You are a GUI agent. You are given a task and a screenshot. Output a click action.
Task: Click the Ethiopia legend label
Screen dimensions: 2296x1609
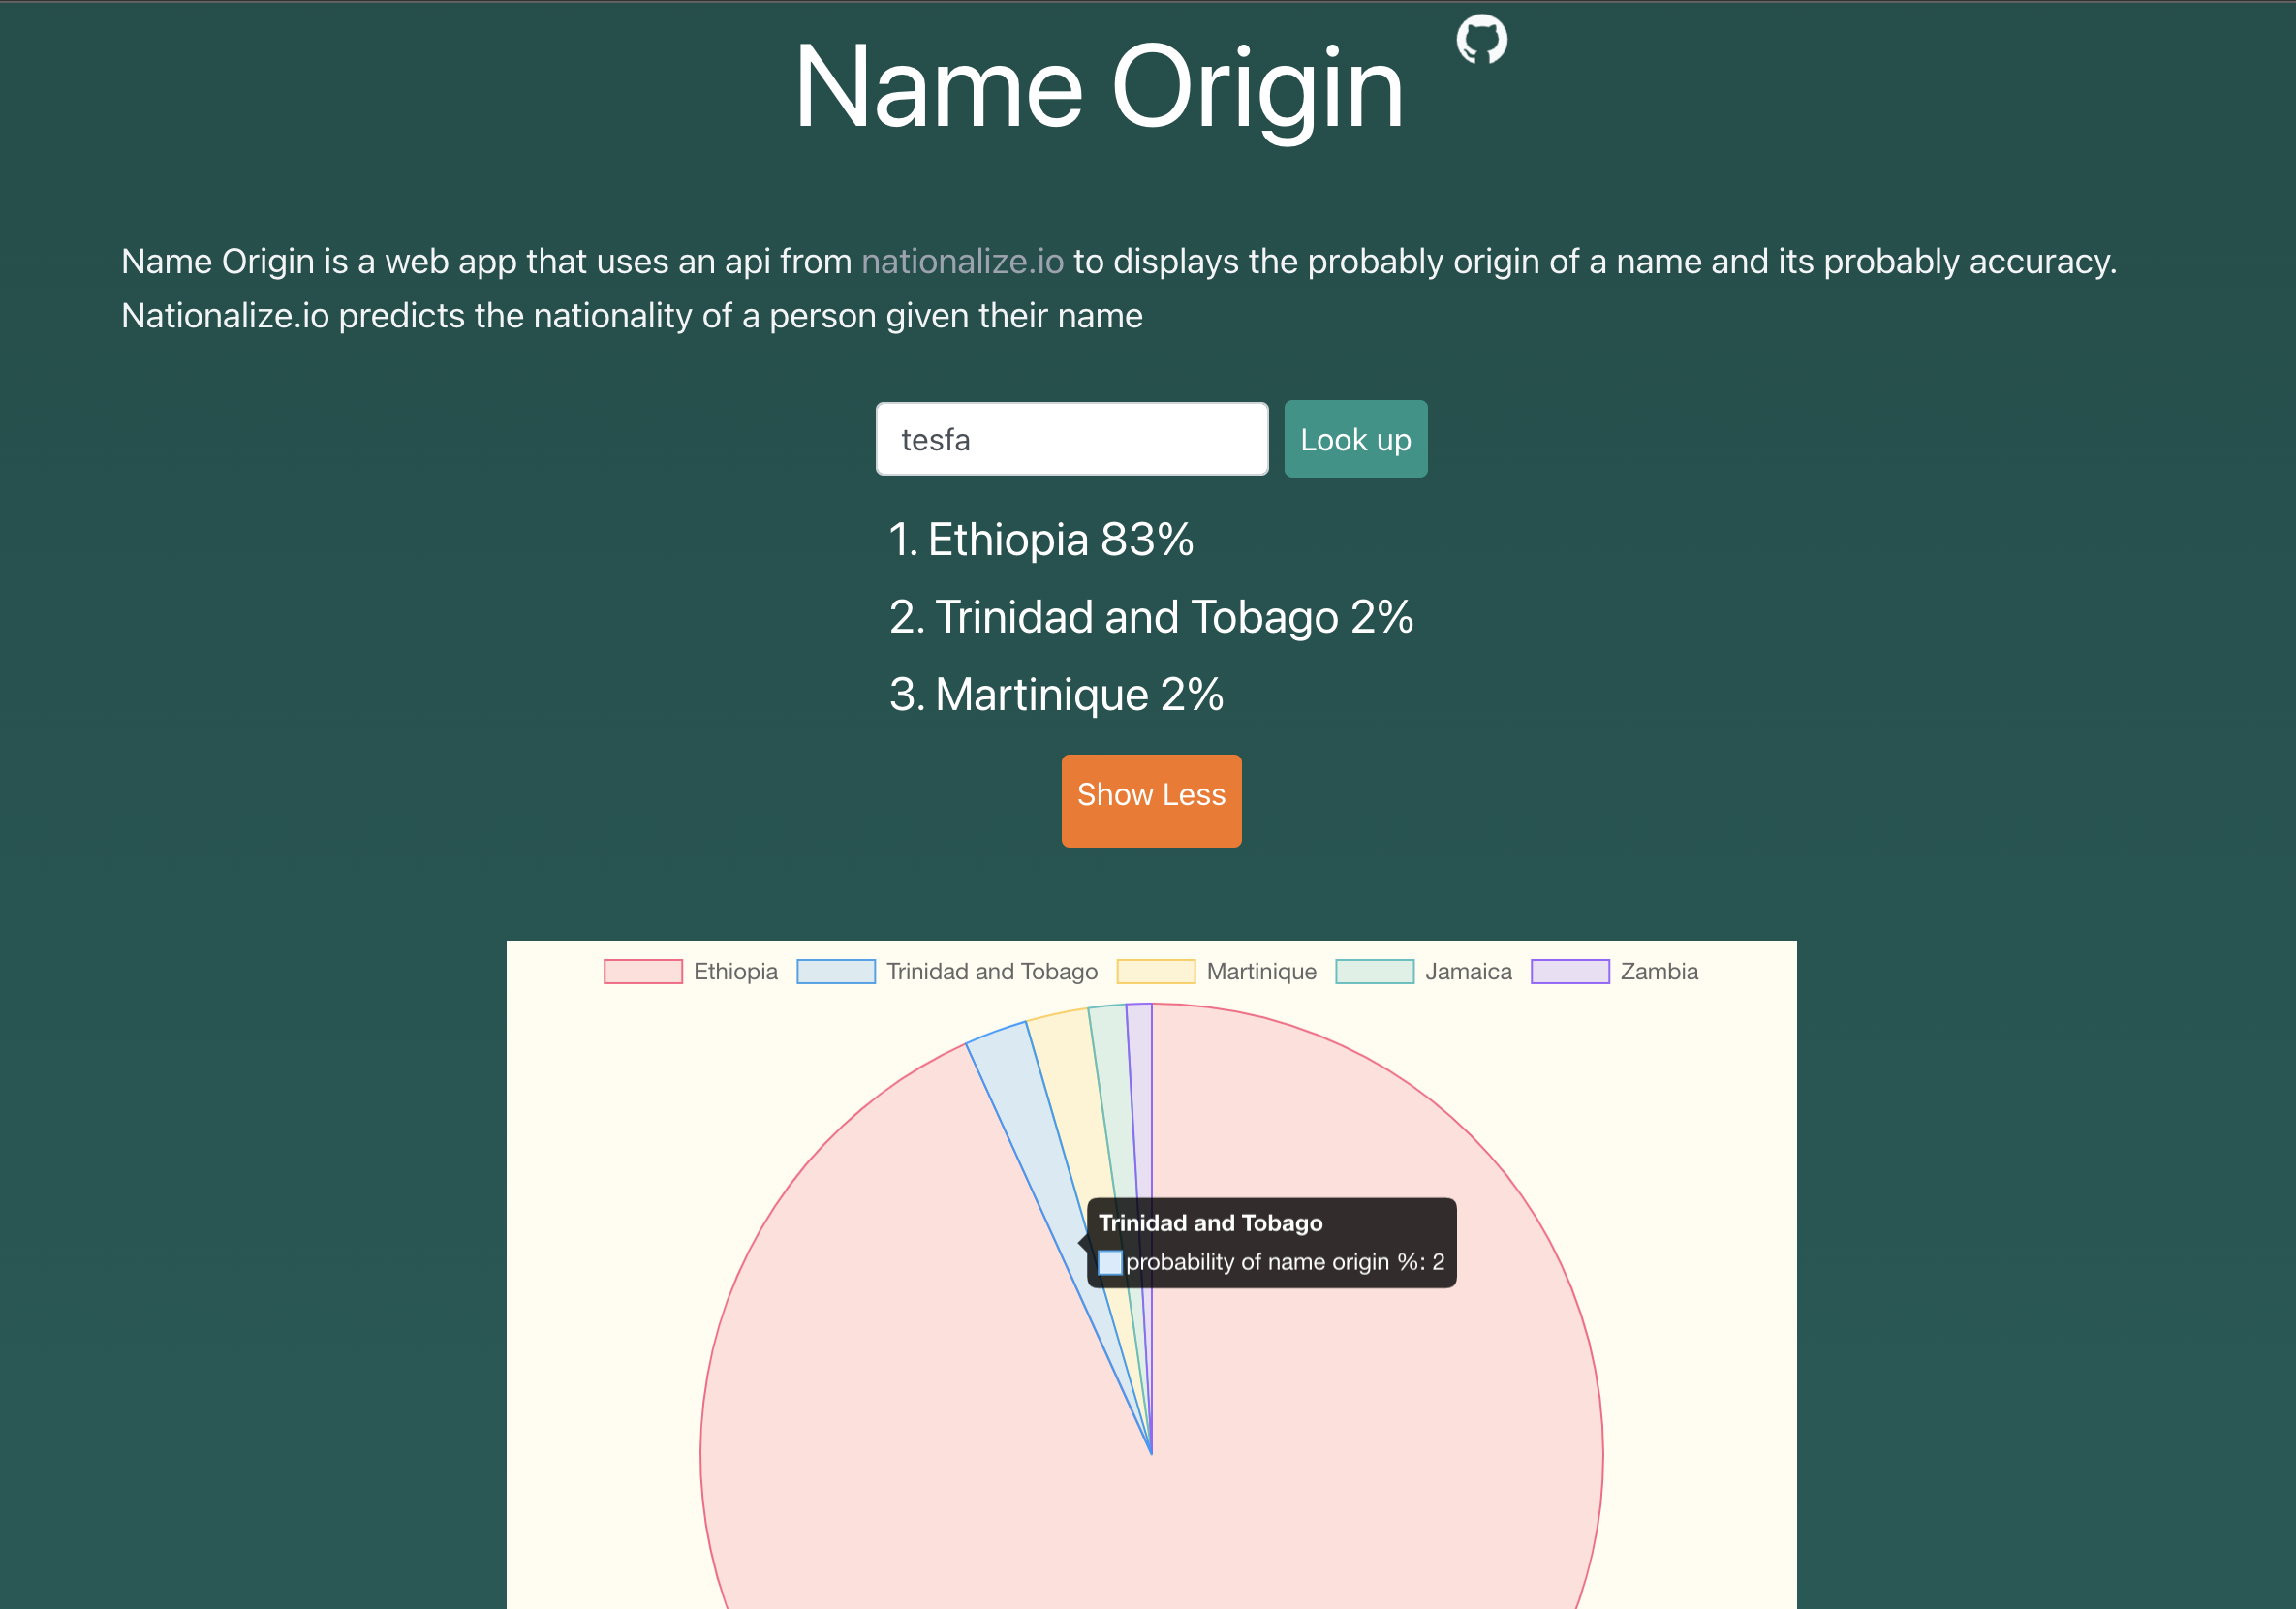(x=735, y=971)
